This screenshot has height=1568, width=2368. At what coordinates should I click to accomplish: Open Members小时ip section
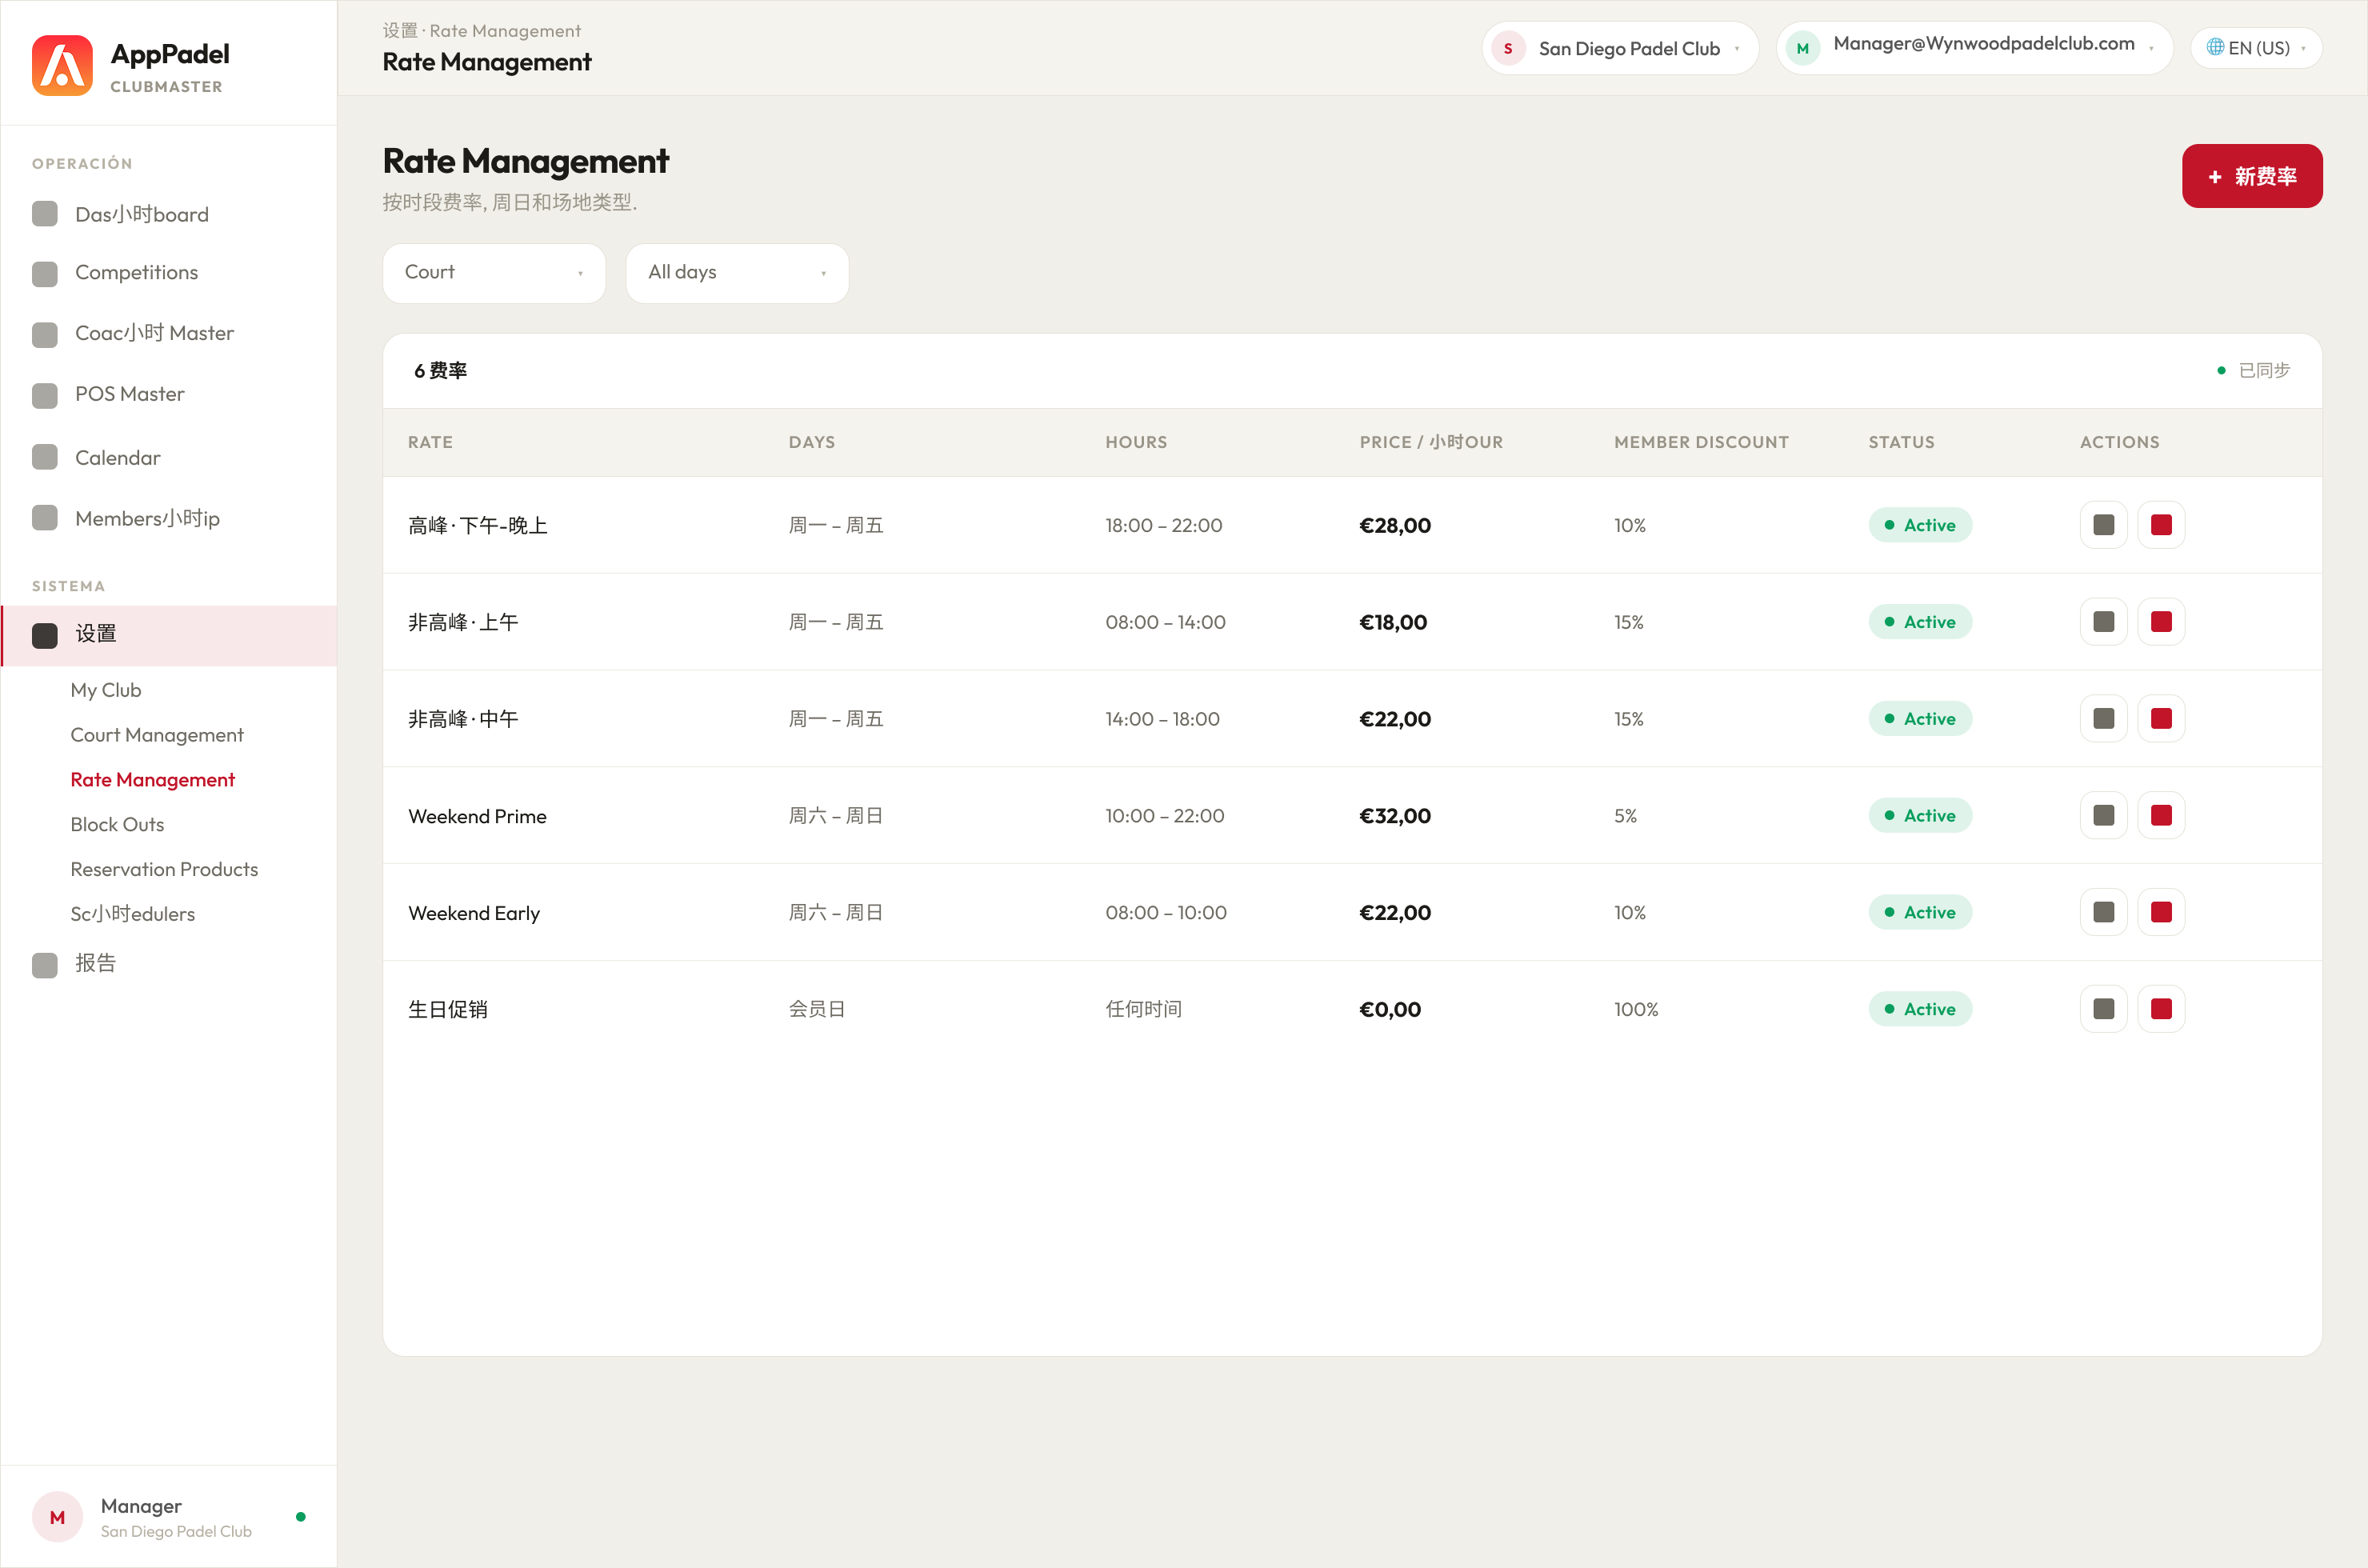point(169,518)
